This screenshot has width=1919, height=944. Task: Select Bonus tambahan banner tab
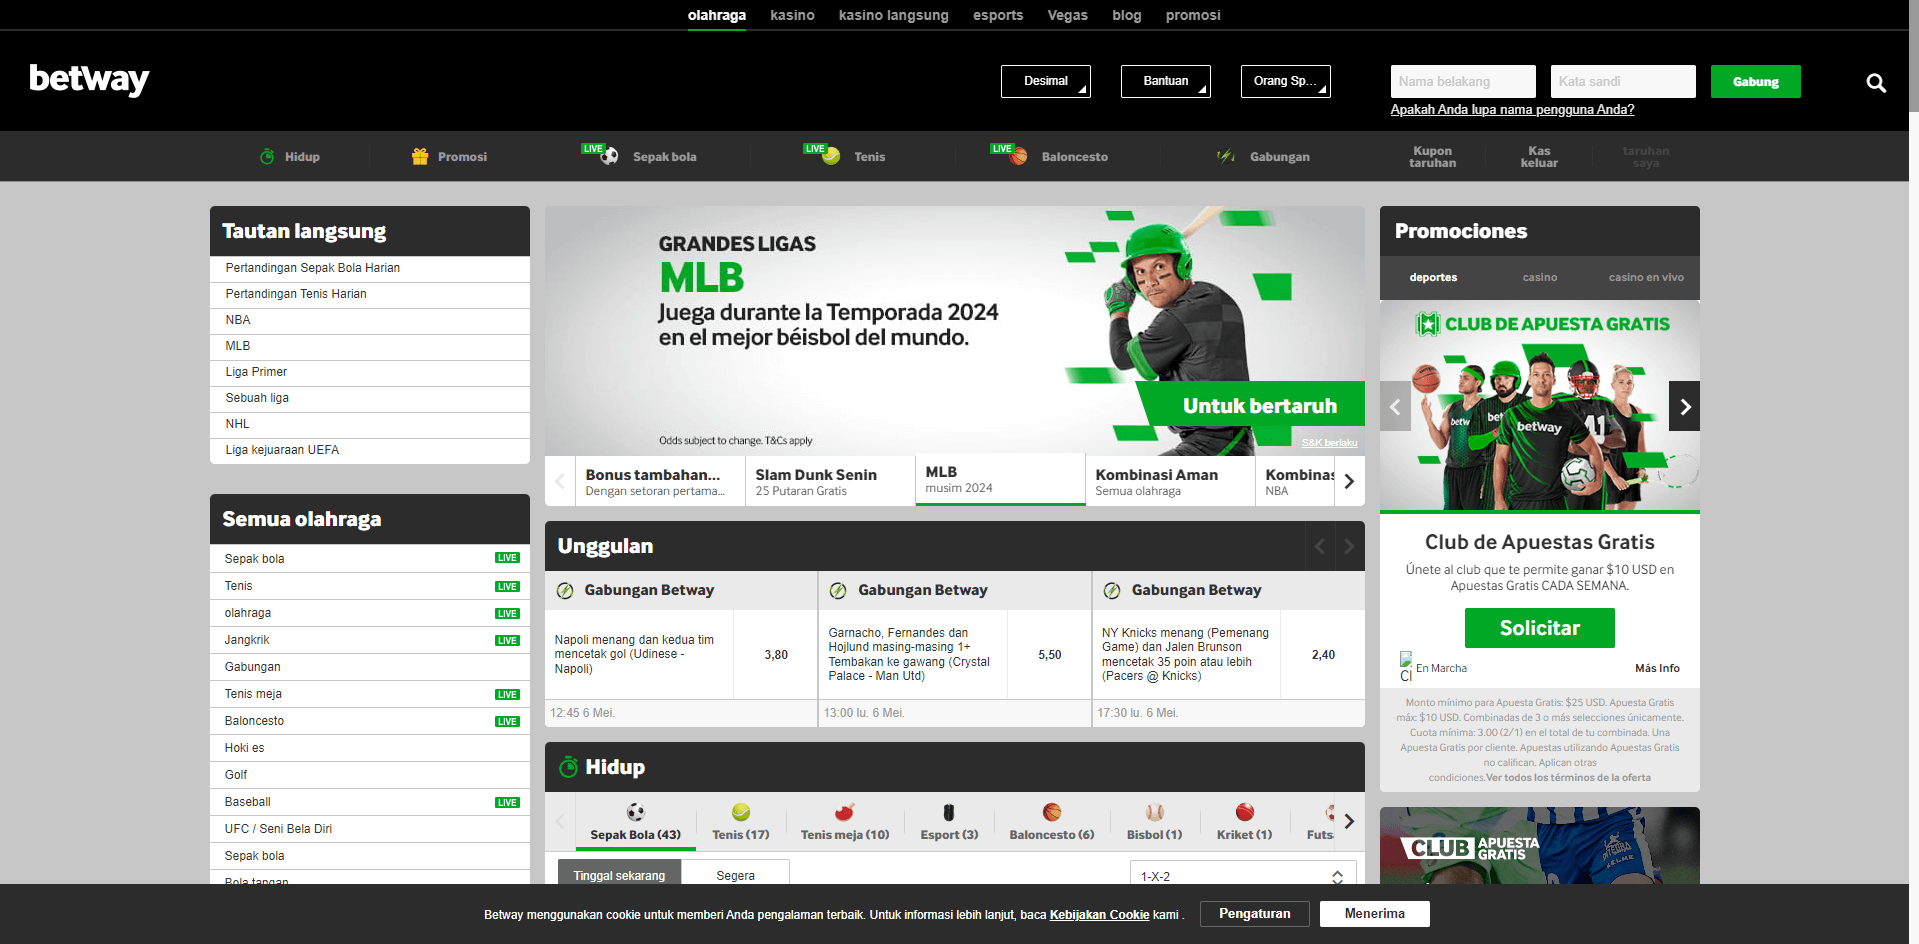pyautogui.click(x=660, y=481)
